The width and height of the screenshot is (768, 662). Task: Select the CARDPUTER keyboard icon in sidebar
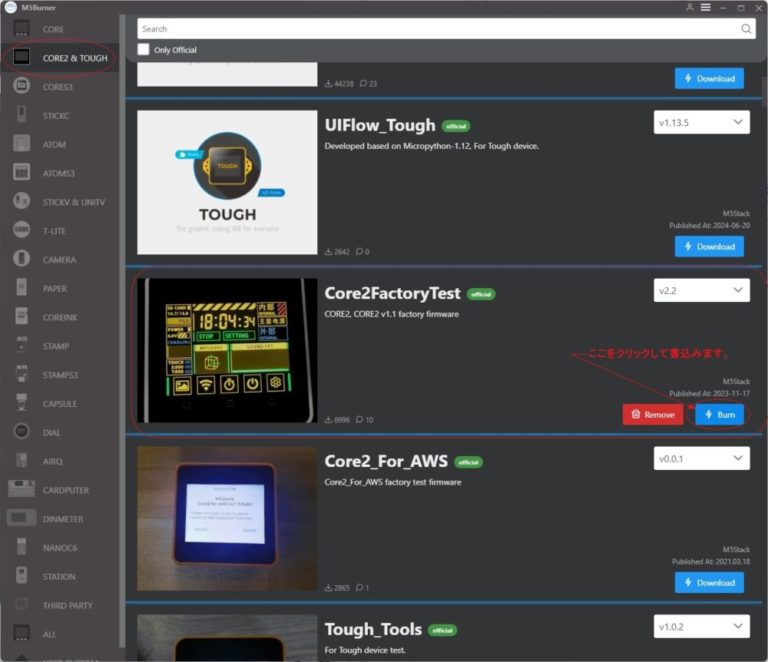point(22,490)
